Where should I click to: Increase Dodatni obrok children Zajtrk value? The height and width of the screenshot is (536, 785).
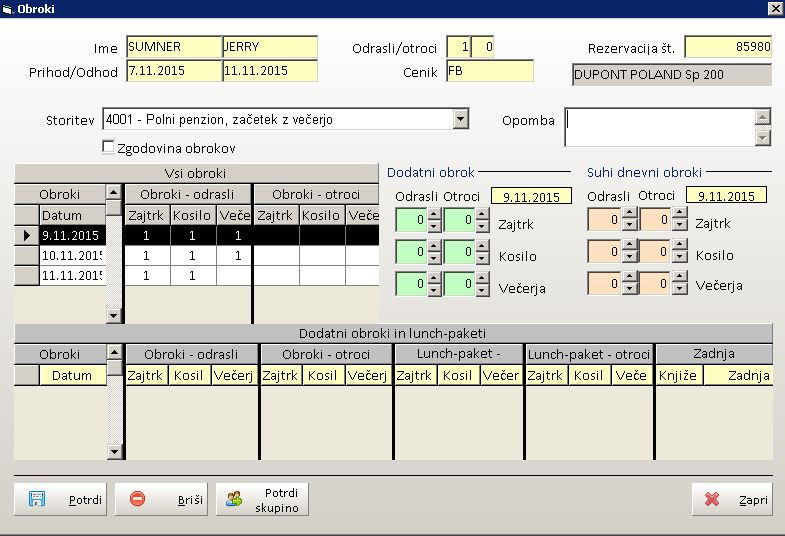(482, 214)
